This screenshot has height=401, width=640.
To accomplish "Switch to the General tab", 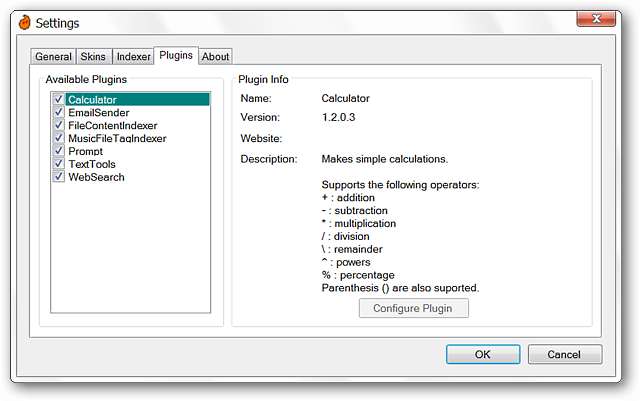I will [x=53, y=56].
